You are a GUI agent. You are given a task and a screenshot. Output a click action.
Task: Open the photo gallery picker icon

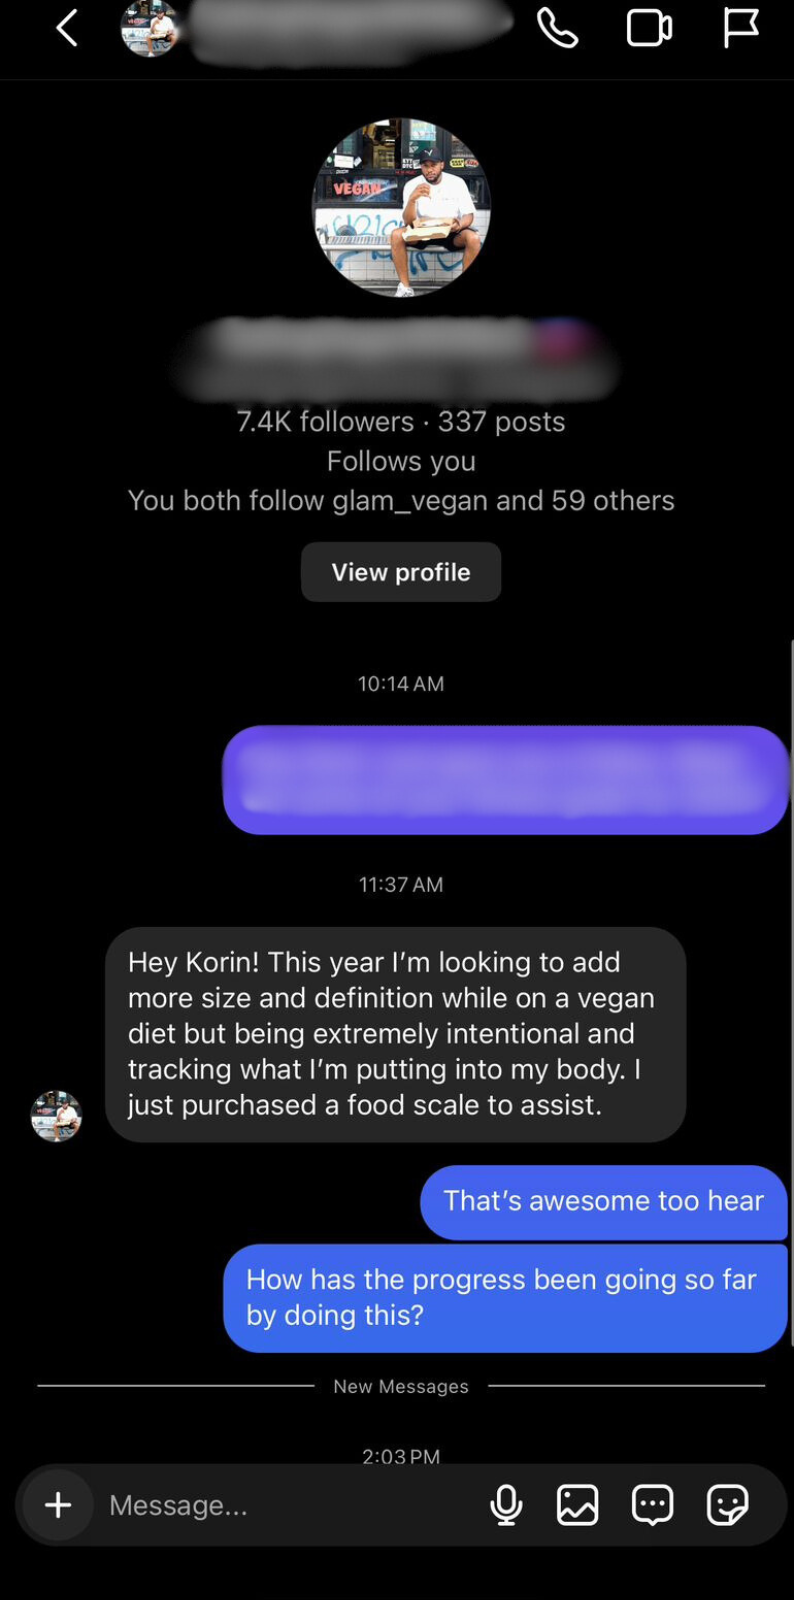click(x=578, y=1505)
